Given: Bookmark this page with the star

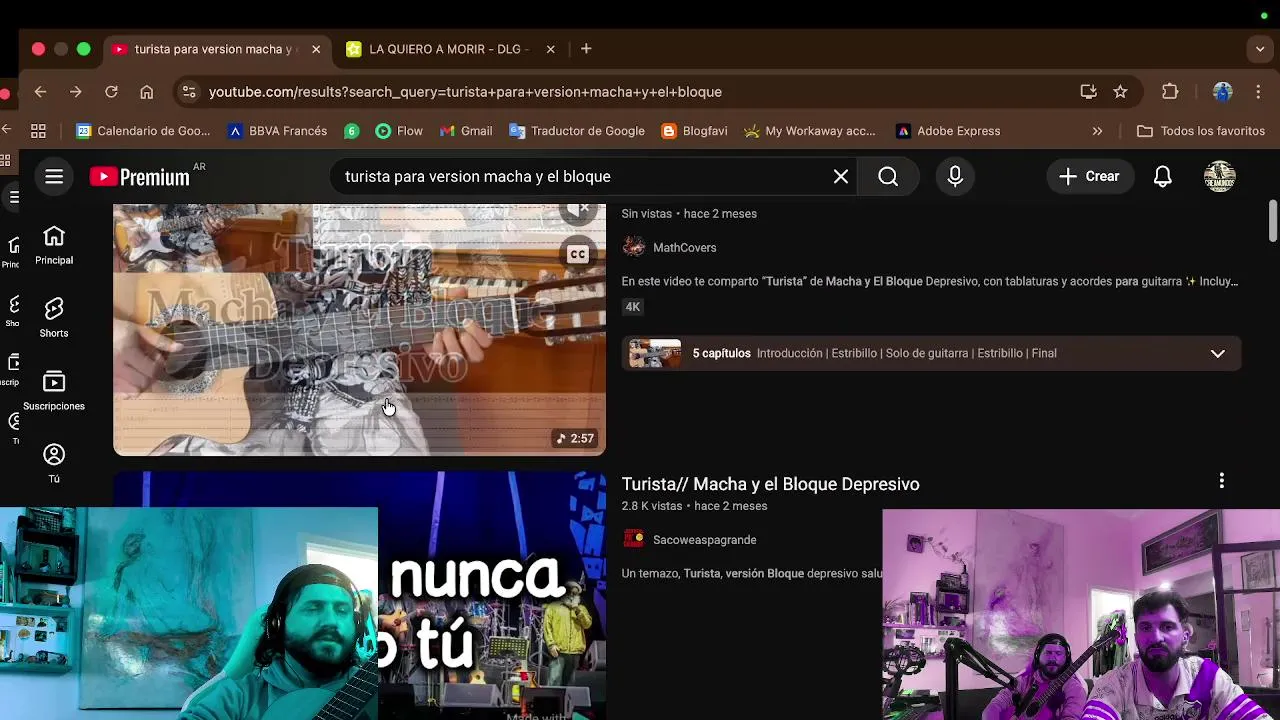Looking at the screenshot, I should [x=1121, y=92].
